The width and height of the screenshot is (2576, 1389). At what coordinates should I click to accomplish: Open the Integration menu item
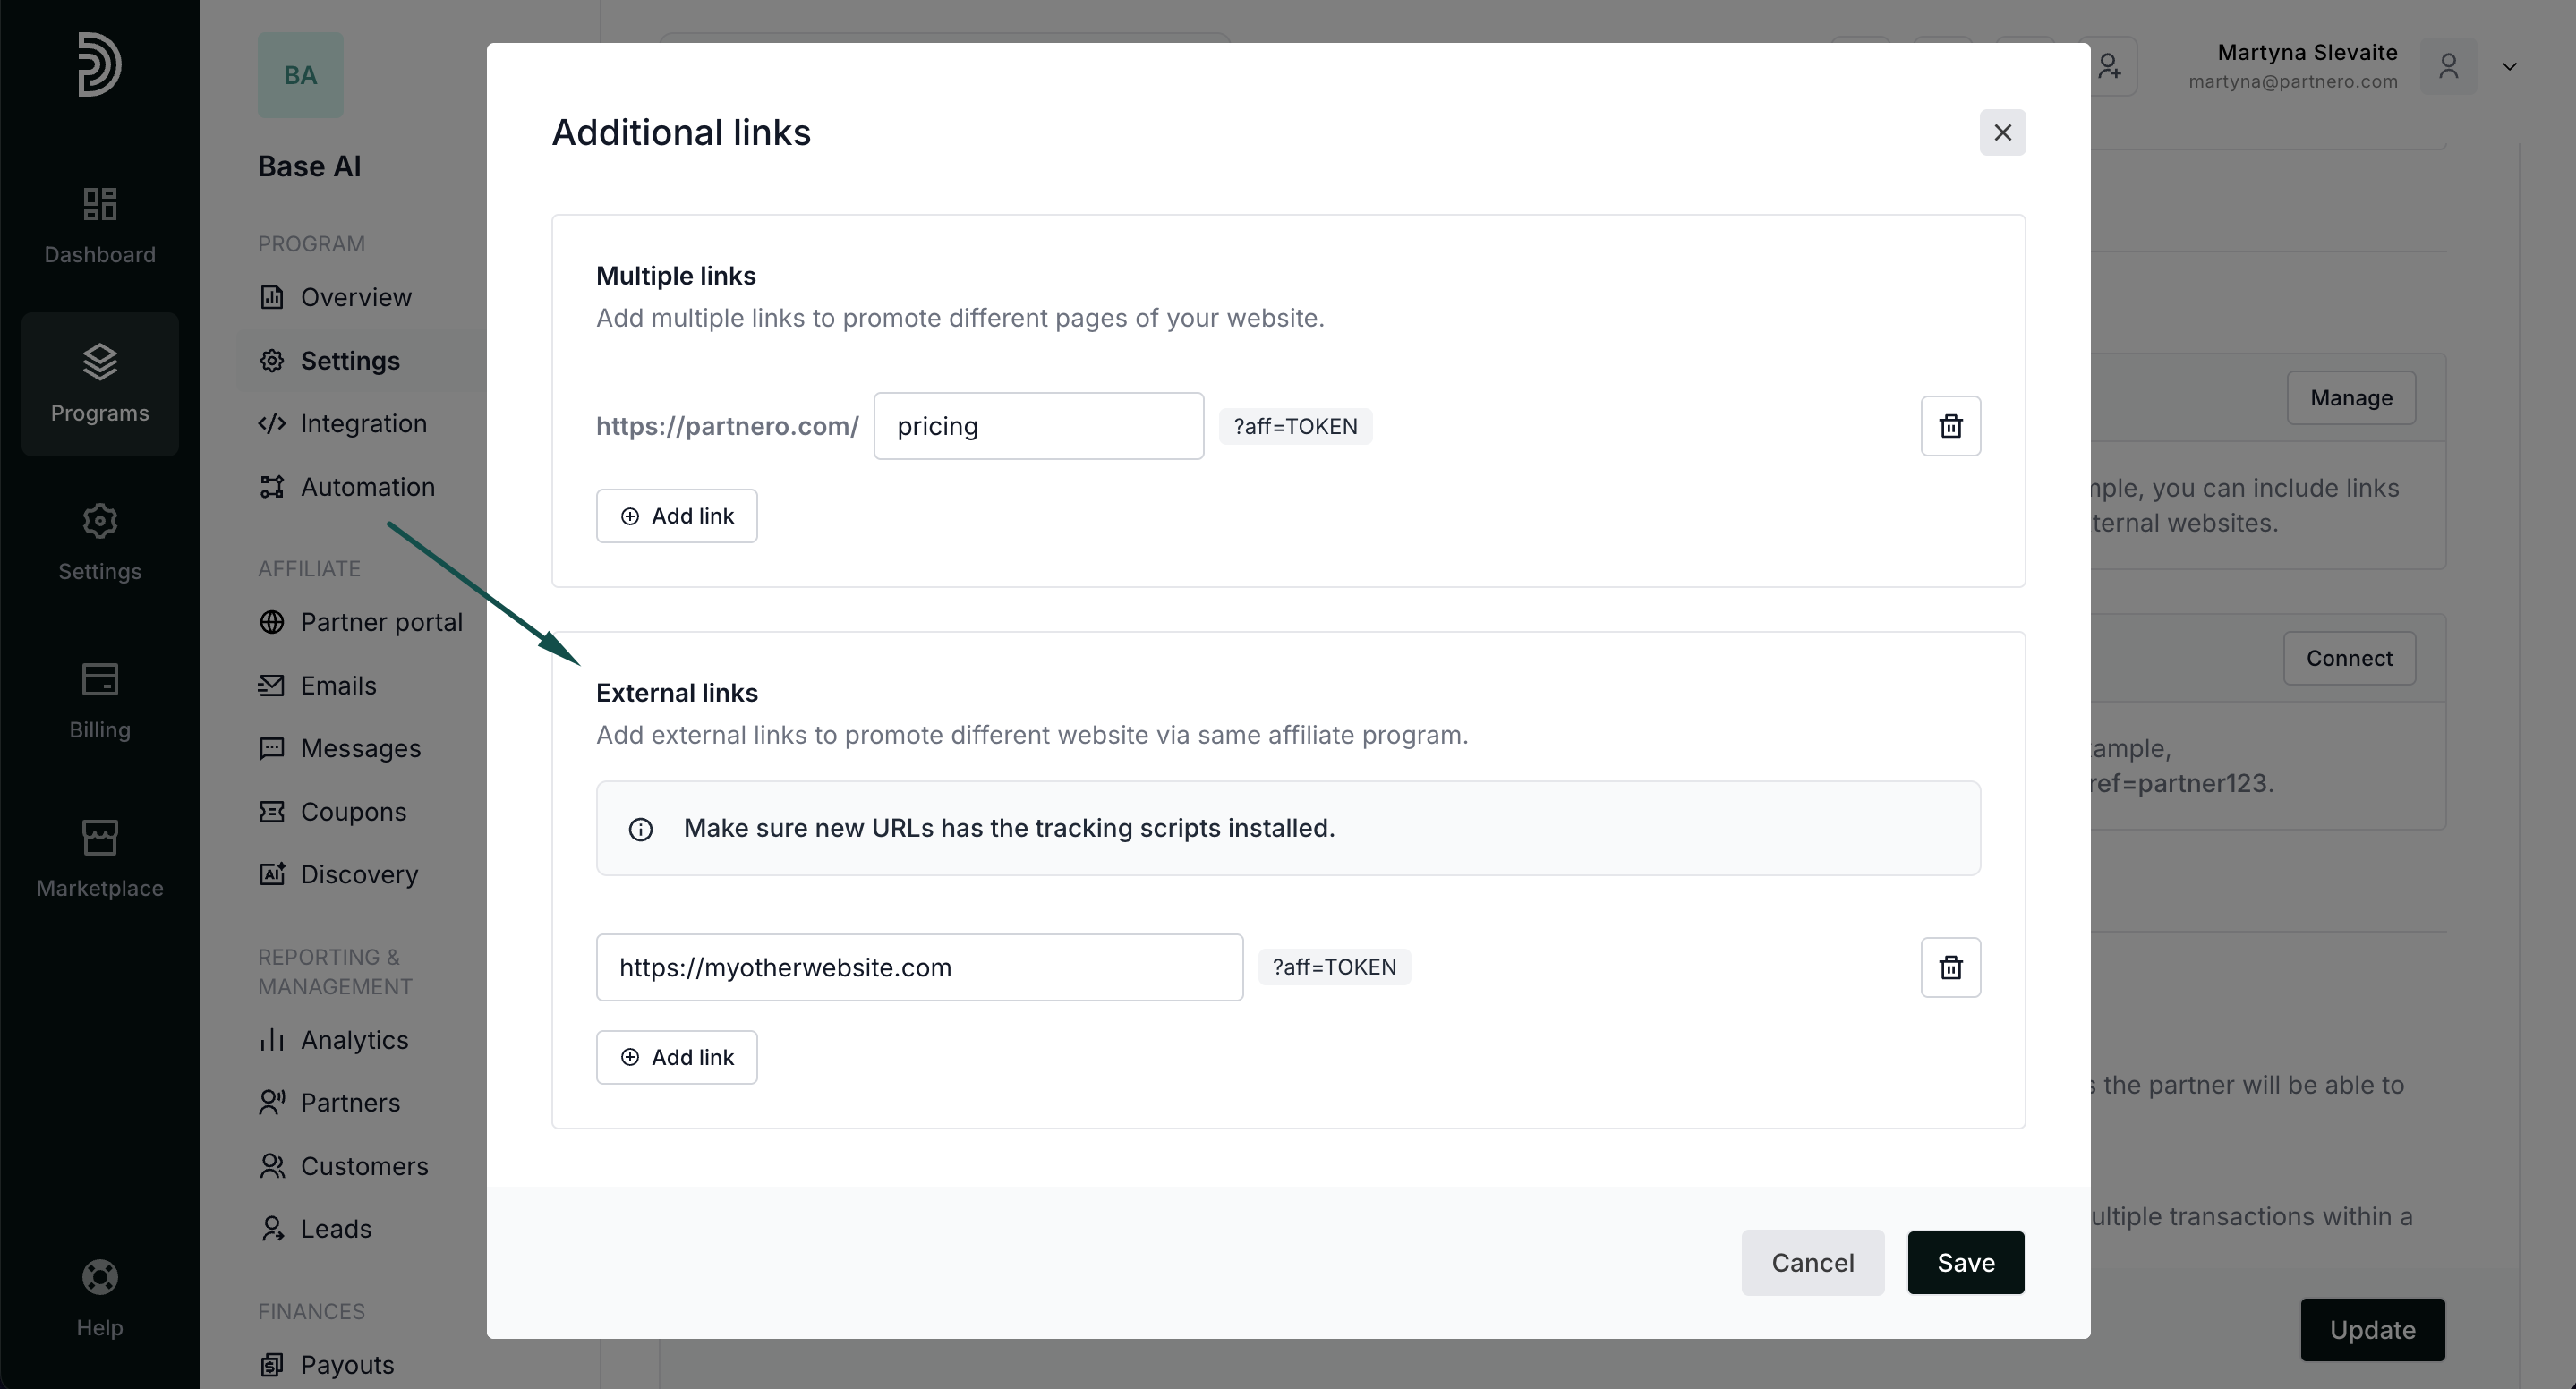tap(362, 424)
